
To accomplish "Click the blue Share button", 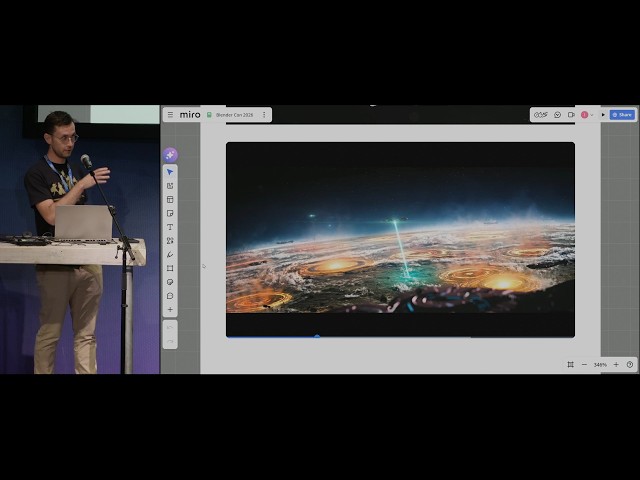I will pyautogui.click(x=622, y=115).
